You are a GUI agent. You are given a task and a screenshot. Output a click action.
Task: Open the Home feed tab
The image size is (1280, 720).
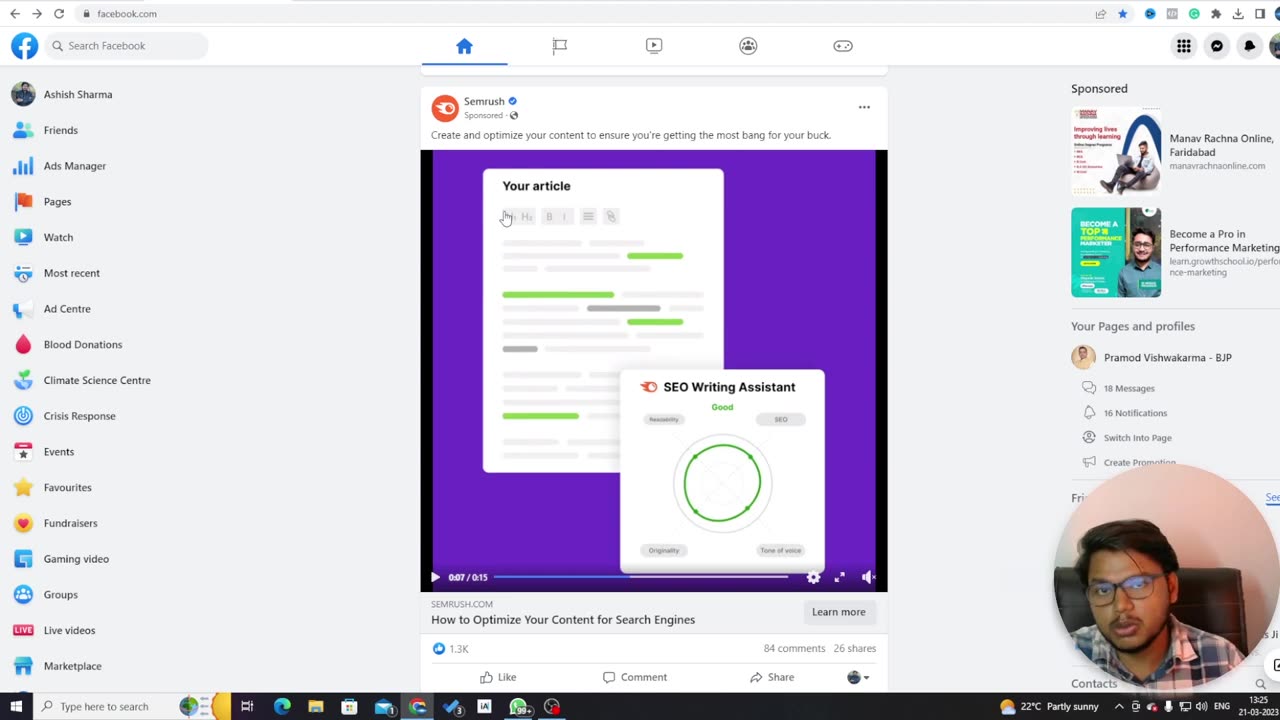pyautogui.click(x=464, y=46)
